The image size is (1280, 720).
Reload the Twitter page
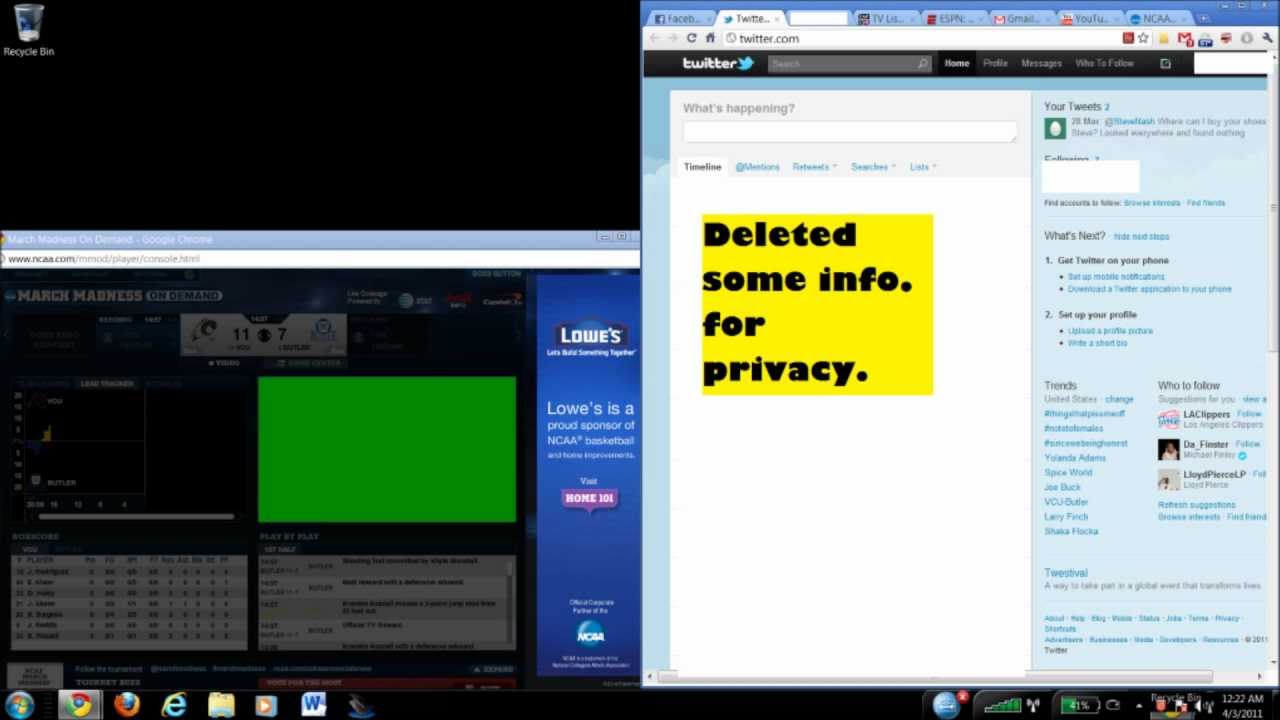click(691, 38)
